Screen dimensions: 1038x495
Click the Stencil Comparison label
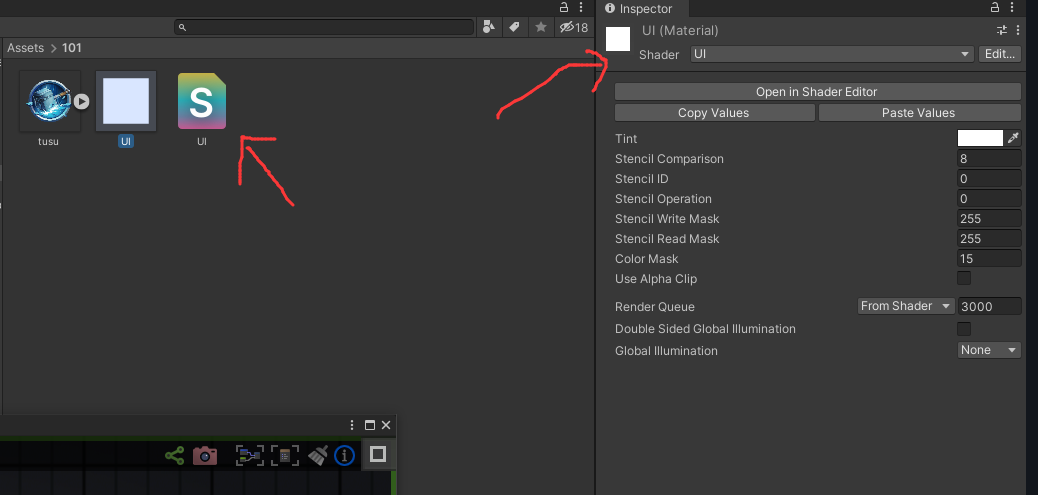[669, 159]
